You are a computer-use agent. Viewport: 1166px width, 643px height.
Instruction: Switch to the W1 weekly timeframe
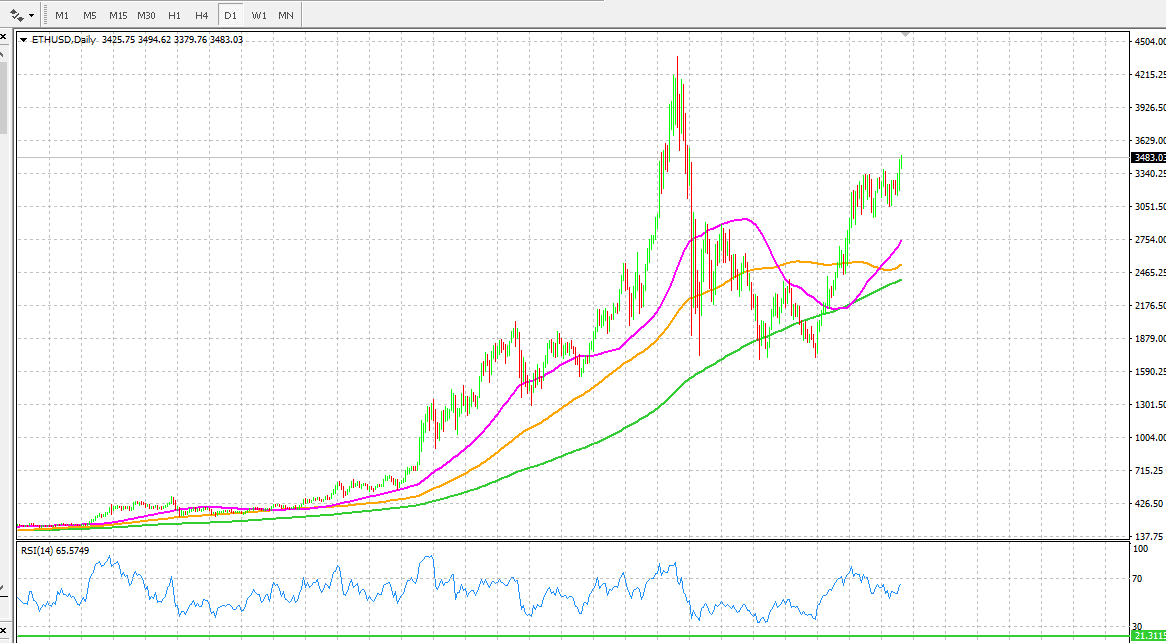click(258, 15)
